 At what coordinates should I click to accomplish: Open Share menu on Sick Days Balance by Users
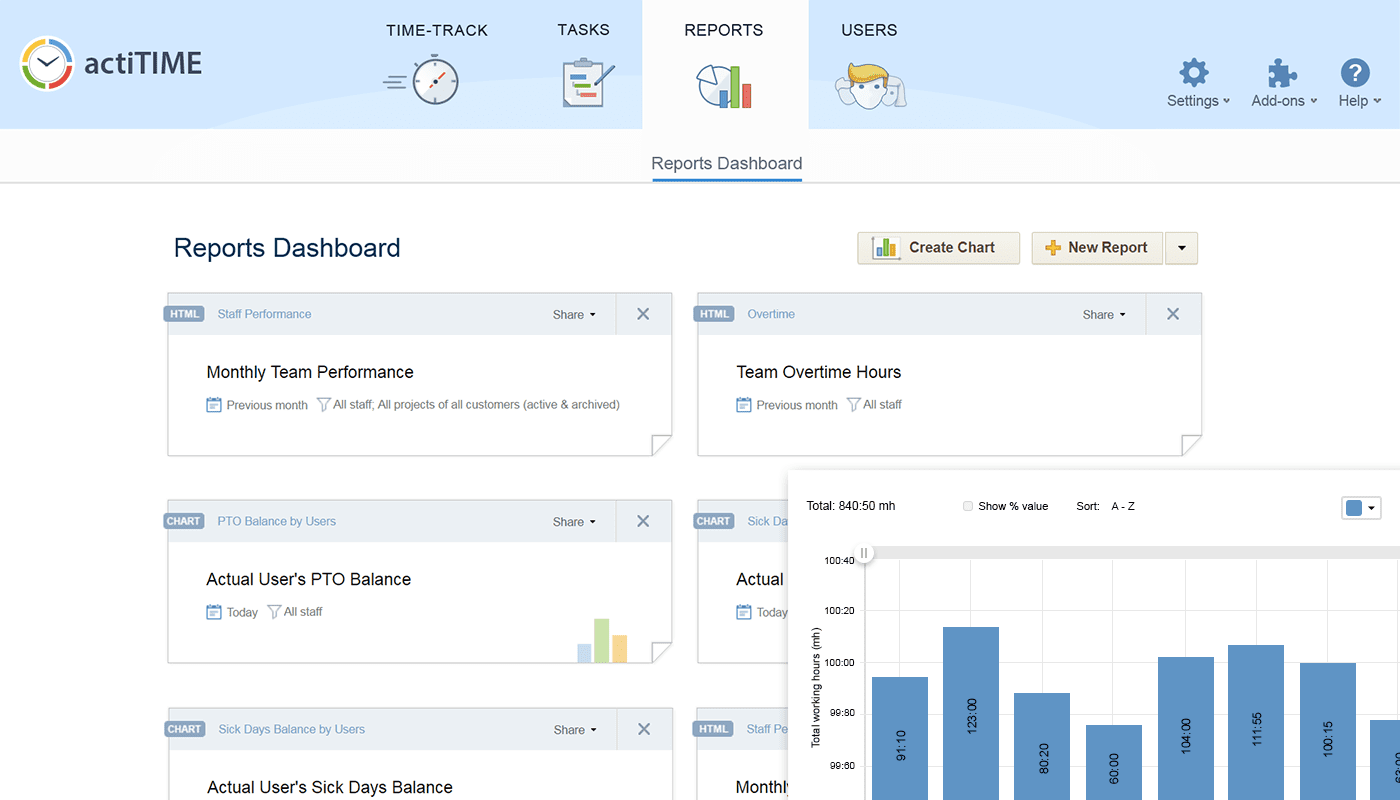click(x=575, y=729)
